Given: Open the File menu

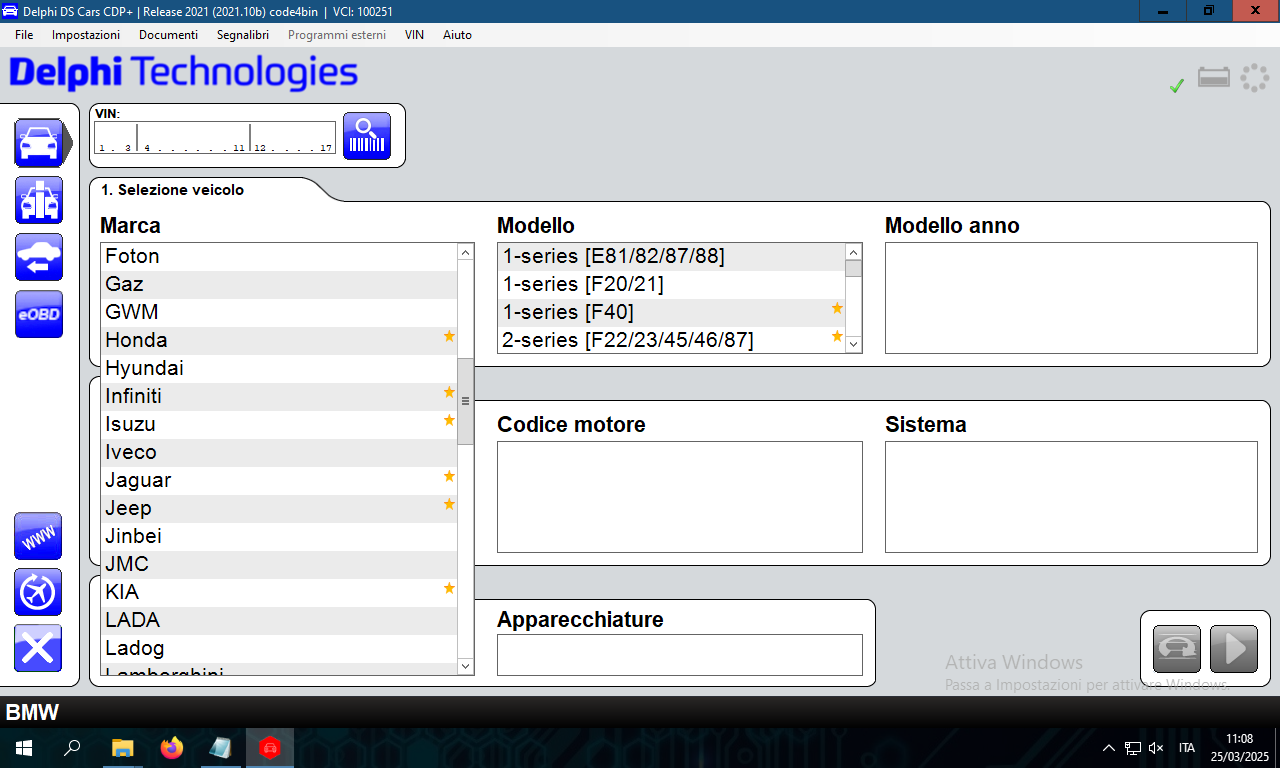Looking at the screenshot, I should pos(24,35).
